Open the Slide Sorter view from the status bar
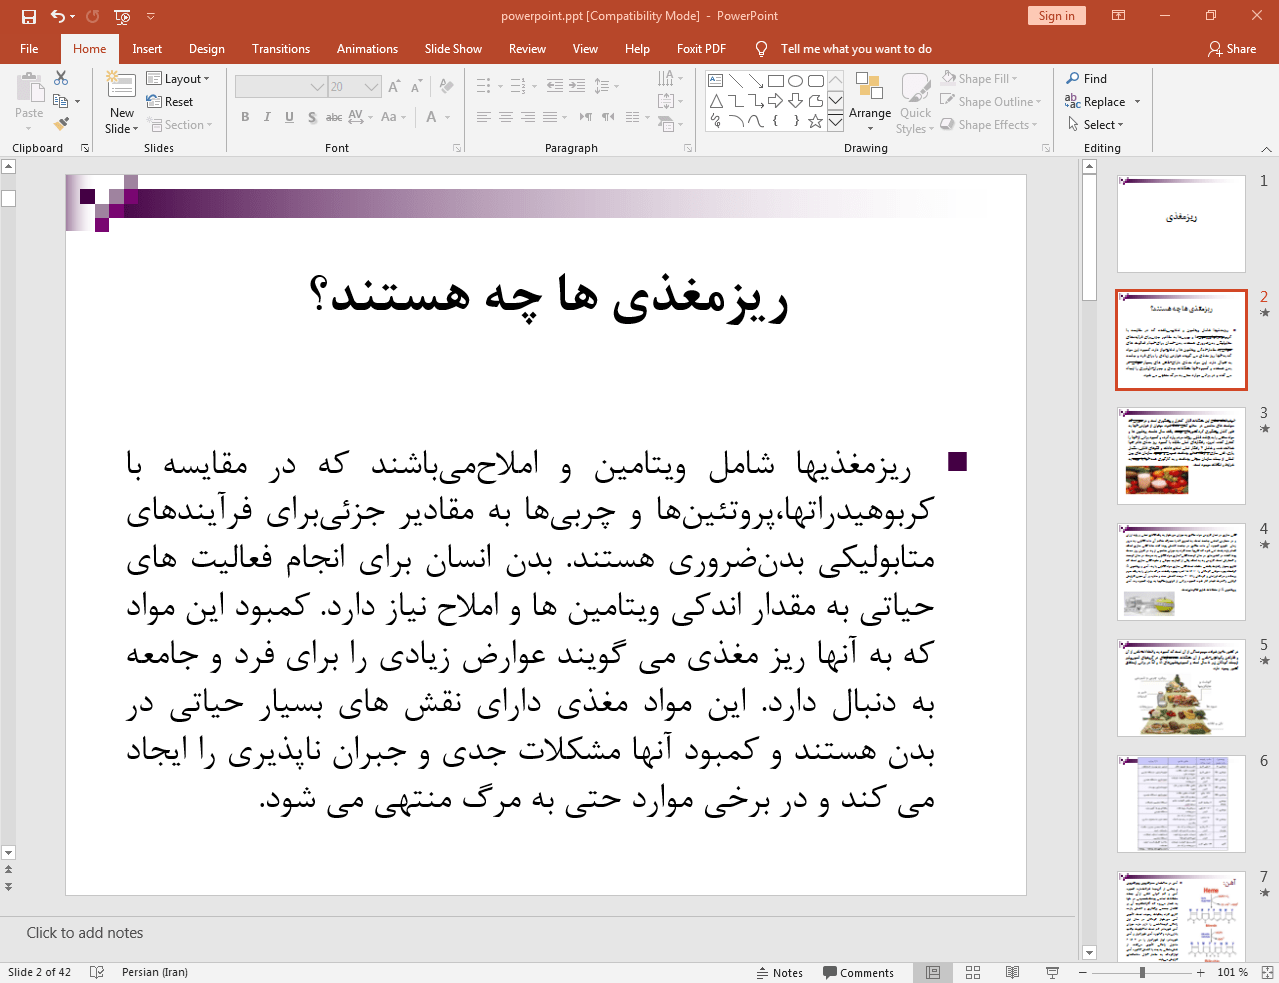This screenshot has height=983, width=1279. tap(972, 972)
